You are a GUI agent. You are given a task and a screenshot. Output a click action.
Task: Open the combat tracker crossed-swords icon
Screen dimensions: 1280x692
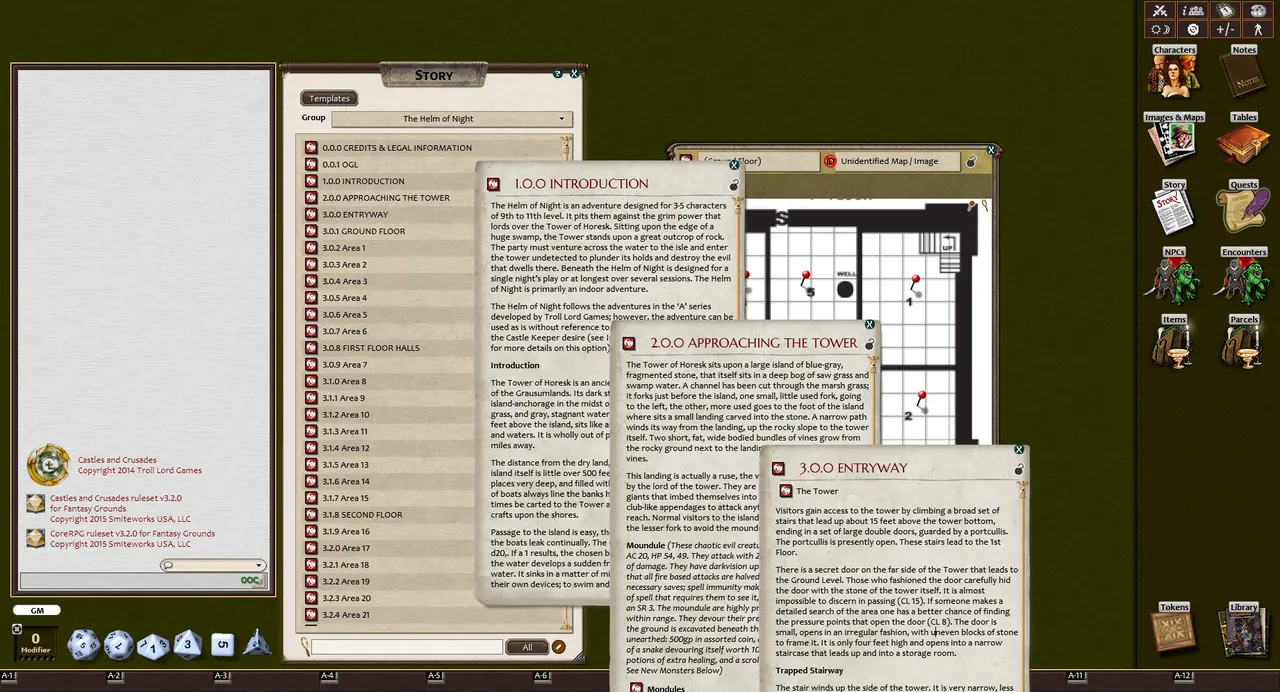point(1160,10)
